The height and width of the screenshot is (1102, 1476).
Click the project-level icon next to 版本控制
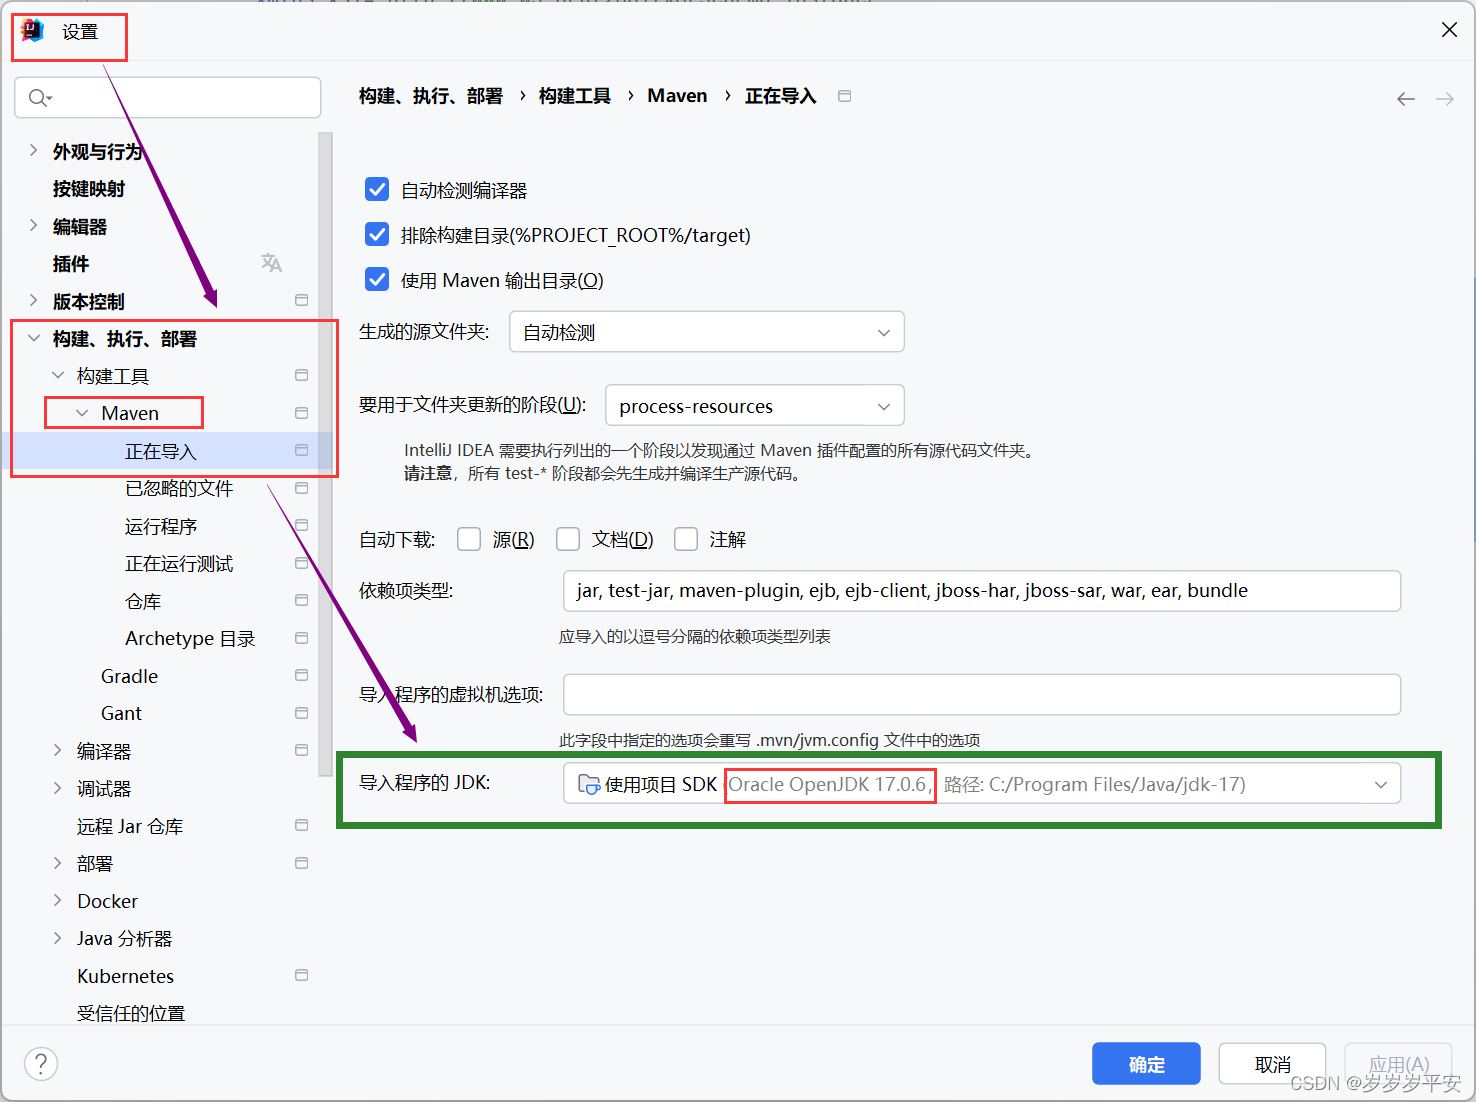pos(301,300)
